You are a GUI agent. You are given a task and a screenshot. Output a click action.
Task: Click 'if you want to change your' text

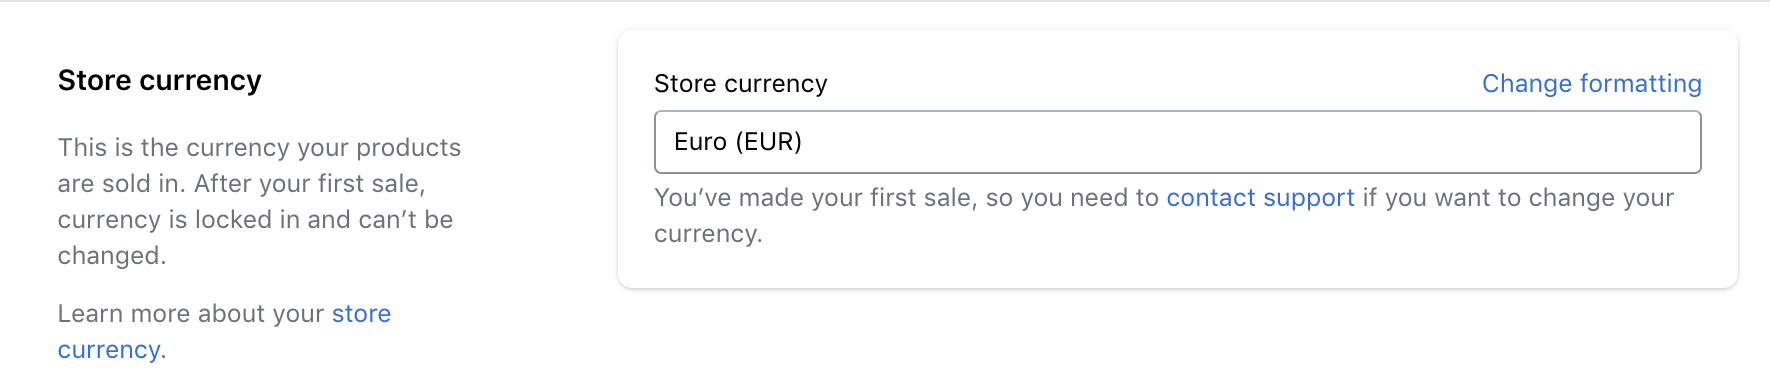[x=1518, y=198]
